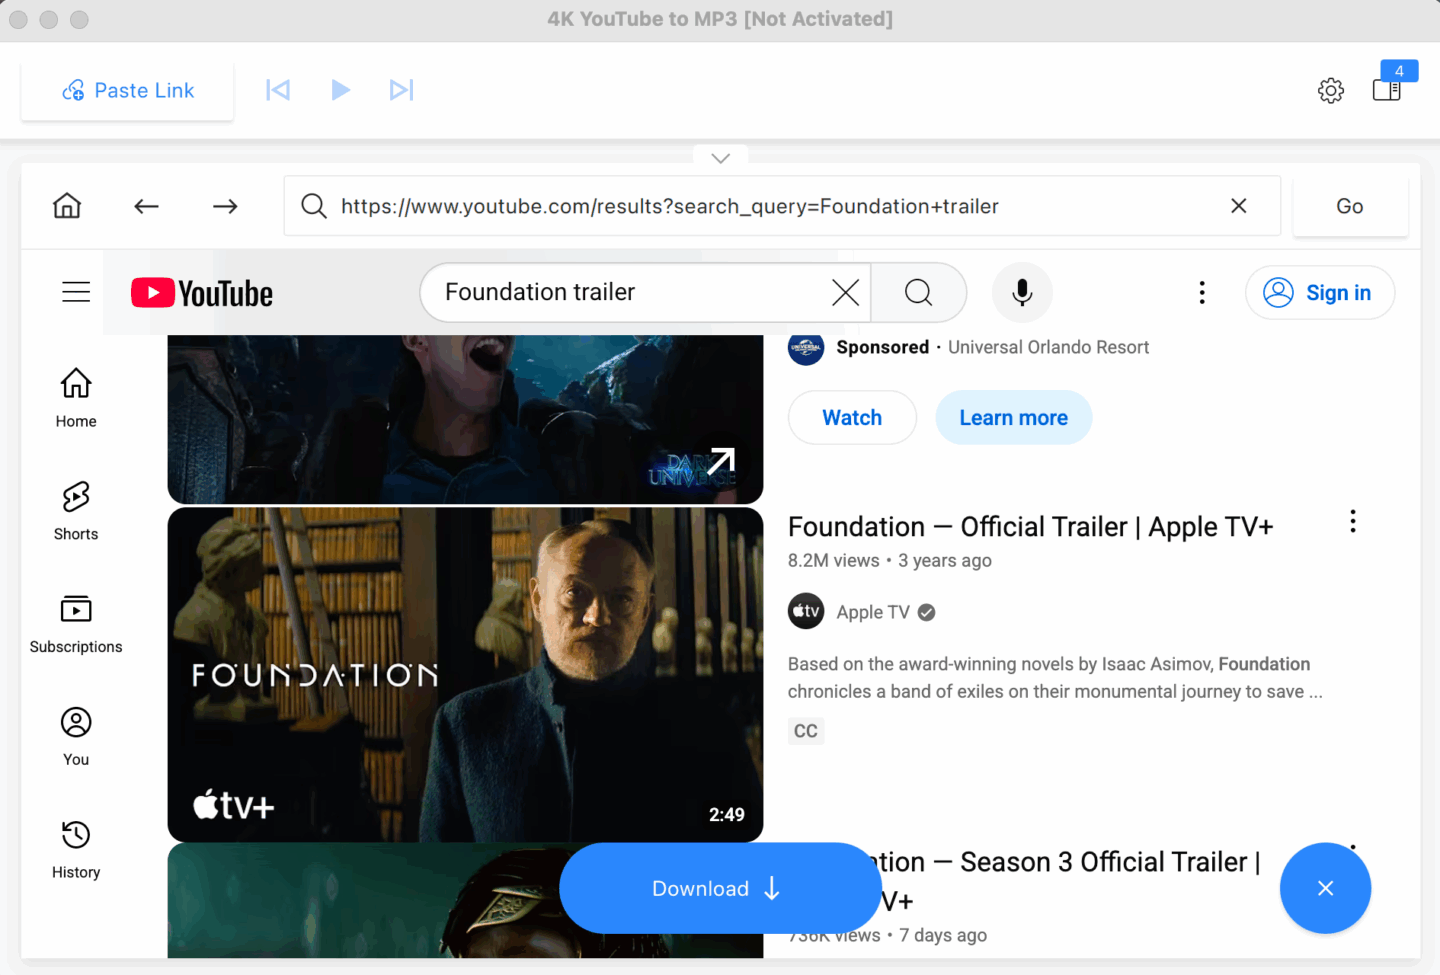Click Home in the YouTube sidebar

(75, 398)
